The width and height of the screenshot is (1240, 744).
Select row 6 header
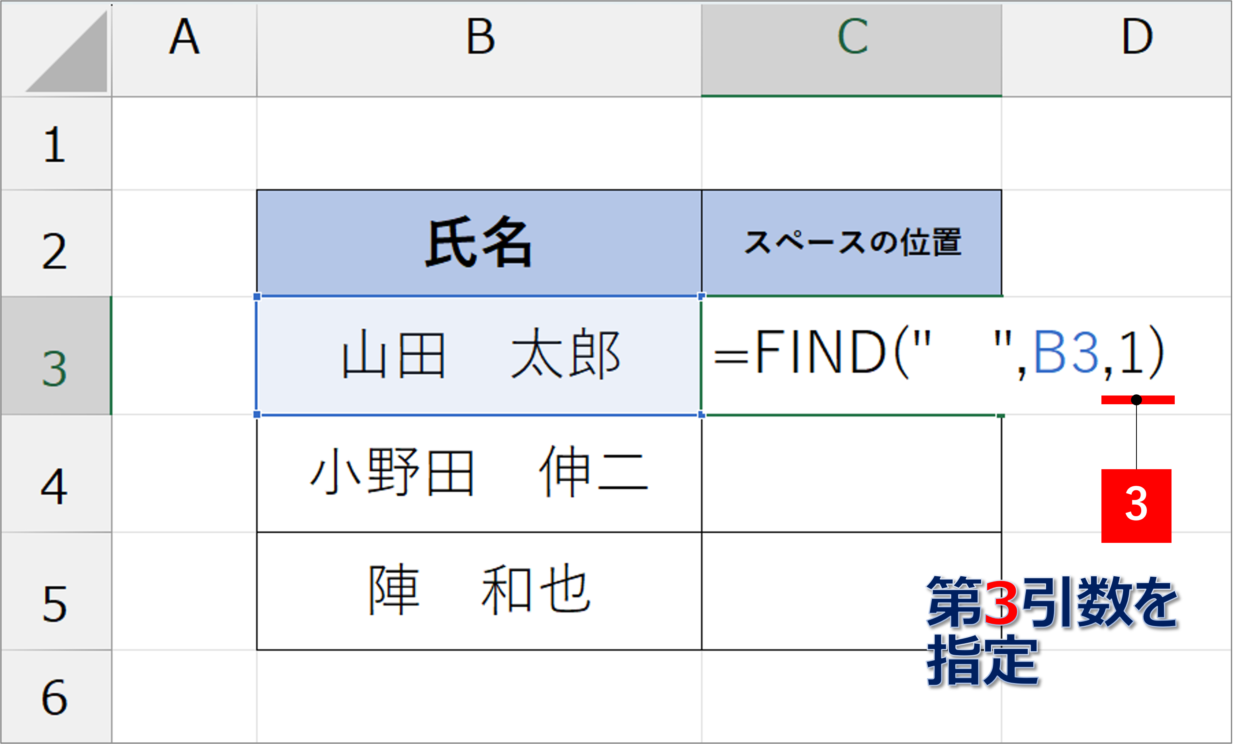point(56,696)
